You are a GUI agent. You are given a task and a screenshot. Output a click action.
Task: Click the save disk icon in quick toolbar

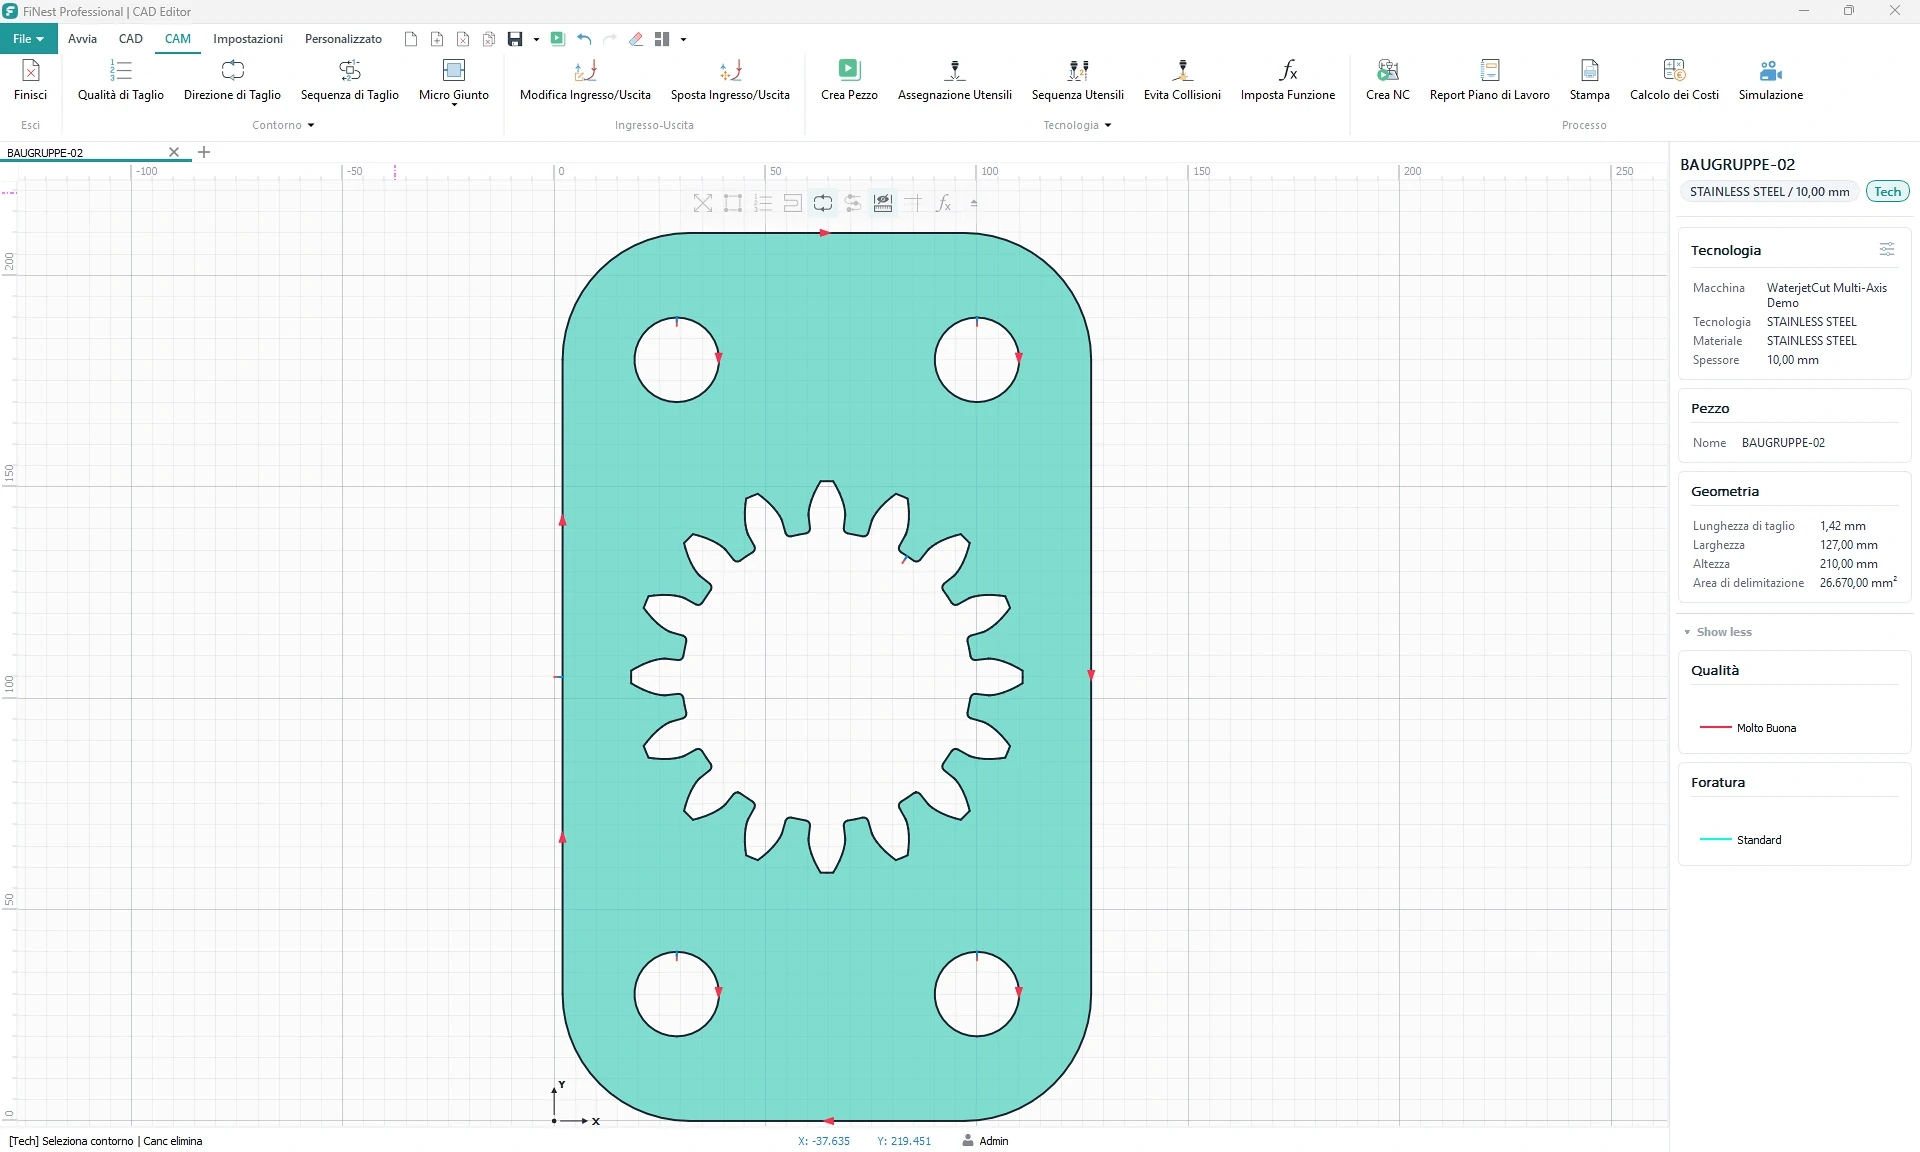(x=515, y=39)
